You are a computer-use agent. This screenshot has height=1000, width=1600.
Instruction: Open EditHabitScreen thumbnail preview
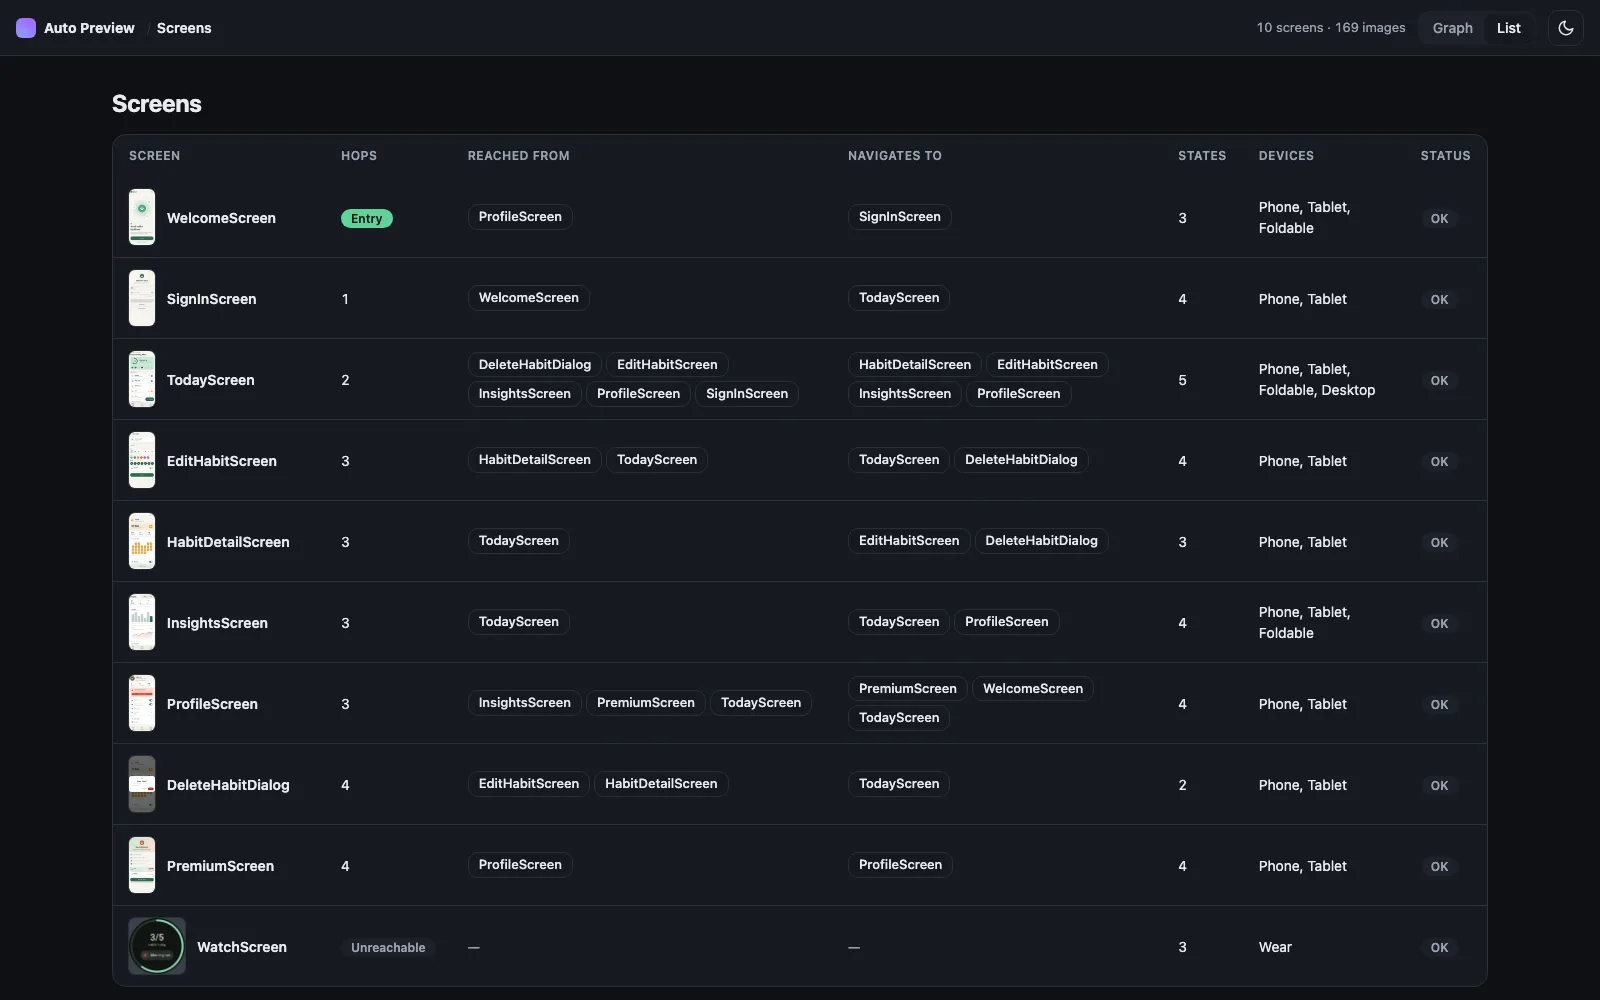click(x=142, y=460)
